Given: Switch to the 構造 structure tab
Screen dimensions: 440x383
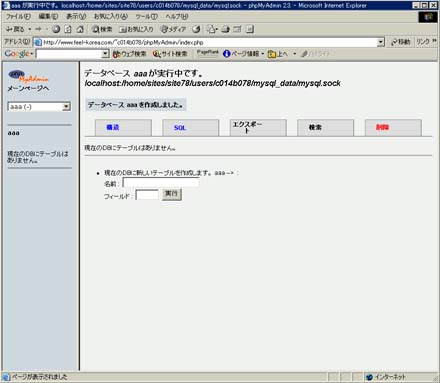Looking at the screenshot, I should (123, 128).
